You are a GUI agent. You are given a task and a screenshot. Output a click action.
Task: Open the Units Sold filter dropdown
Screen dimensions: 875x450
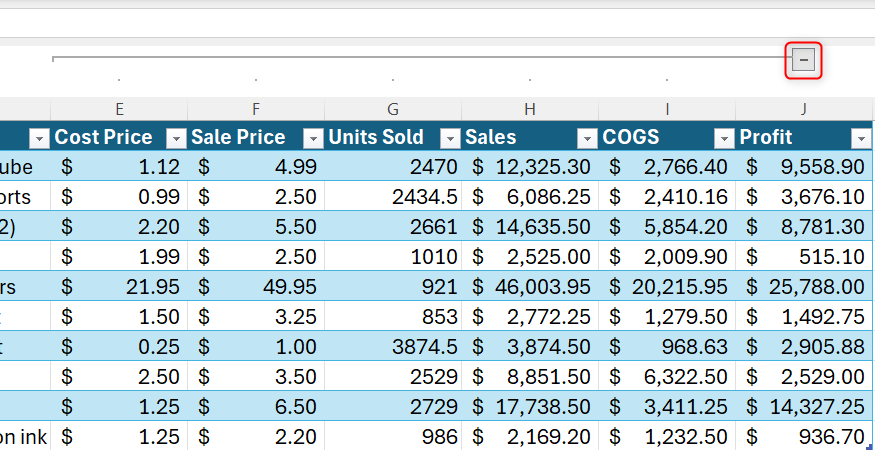(450, 138)
